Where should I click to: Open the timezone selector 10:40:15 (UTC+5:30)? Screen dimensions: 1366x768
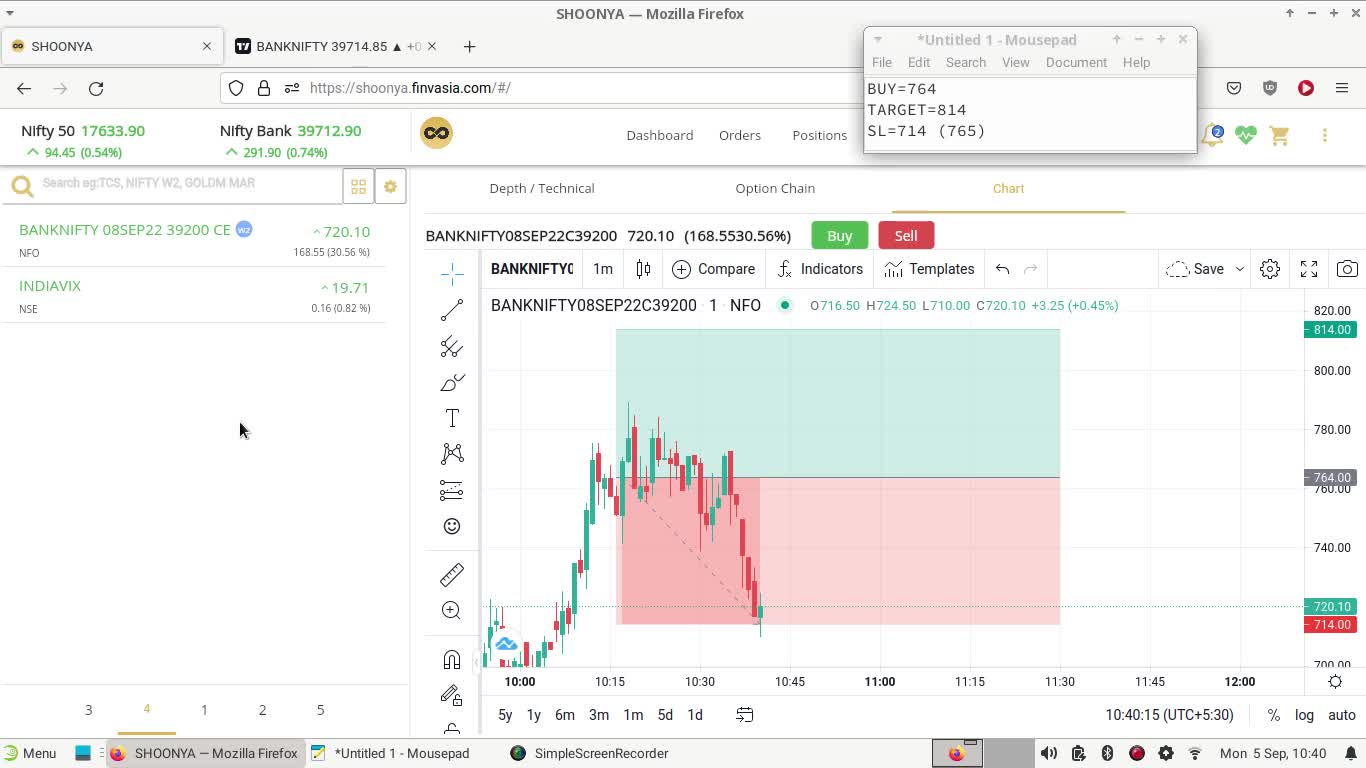(1169, 715)
